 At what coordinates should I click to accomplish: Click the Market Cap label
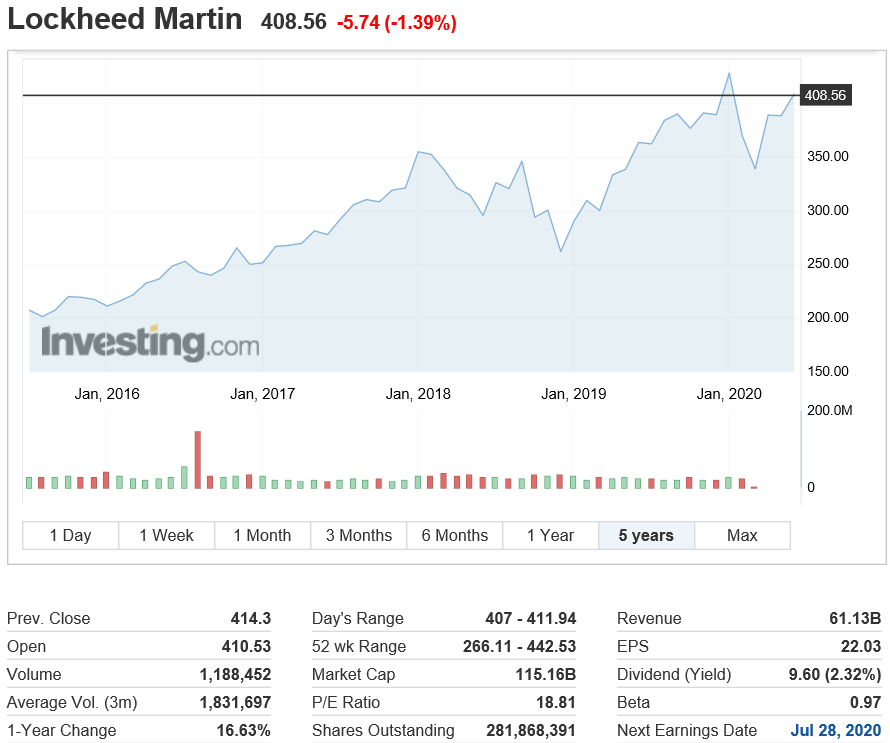[354, 674]
